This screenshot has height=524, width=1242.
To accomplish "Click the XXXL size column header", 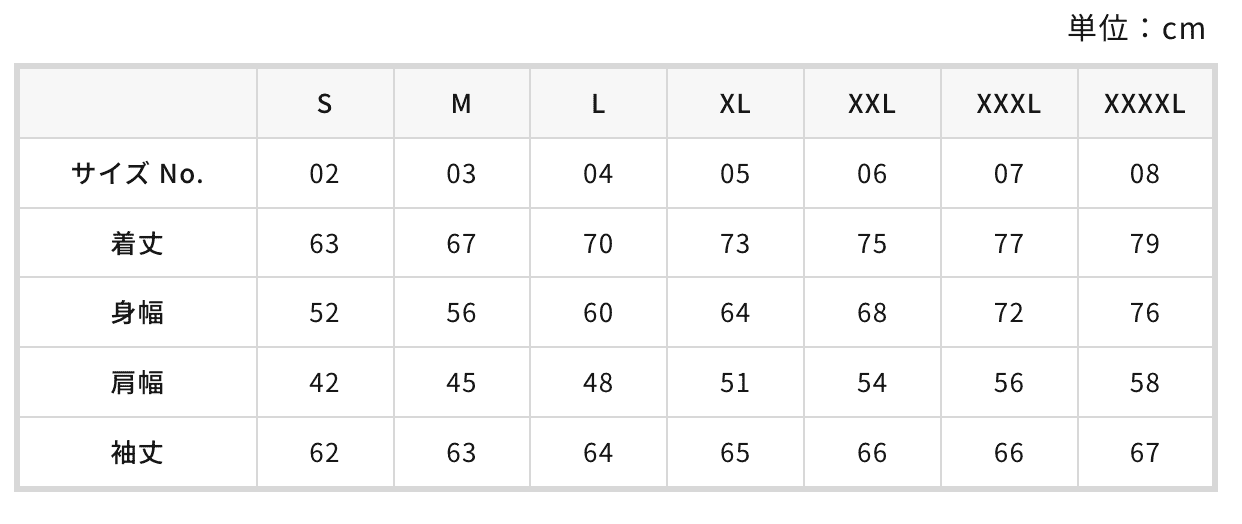I will click(x=1008, y=104).
